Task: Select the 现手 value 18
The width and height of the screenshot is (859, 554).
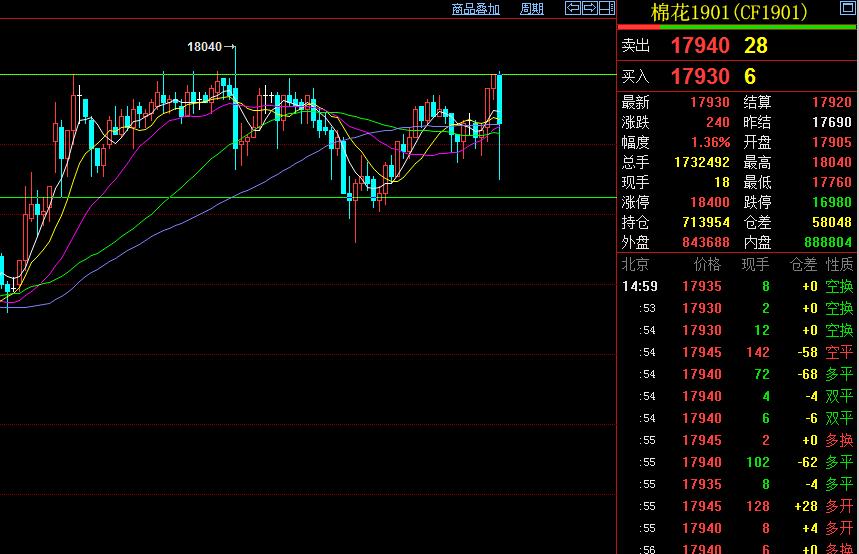Action: click(x=722, y=182)
